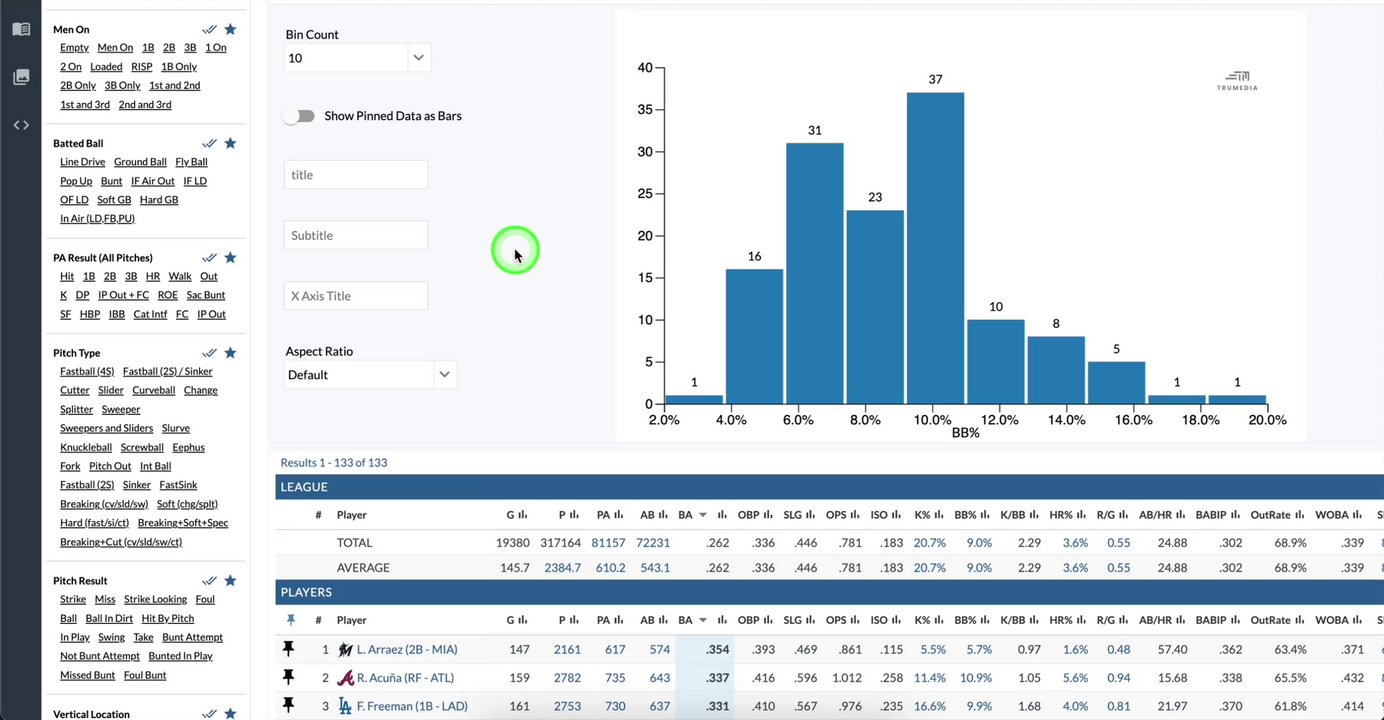
Task: Pin the R. Acuña player row
Action: click(289, 677)
